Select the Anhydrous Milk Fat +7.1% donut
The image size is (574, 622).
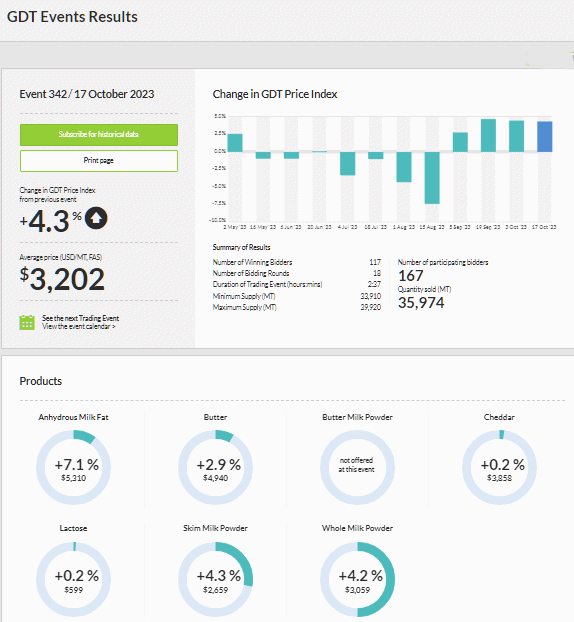pyautogui.click(x=73, y=467)
